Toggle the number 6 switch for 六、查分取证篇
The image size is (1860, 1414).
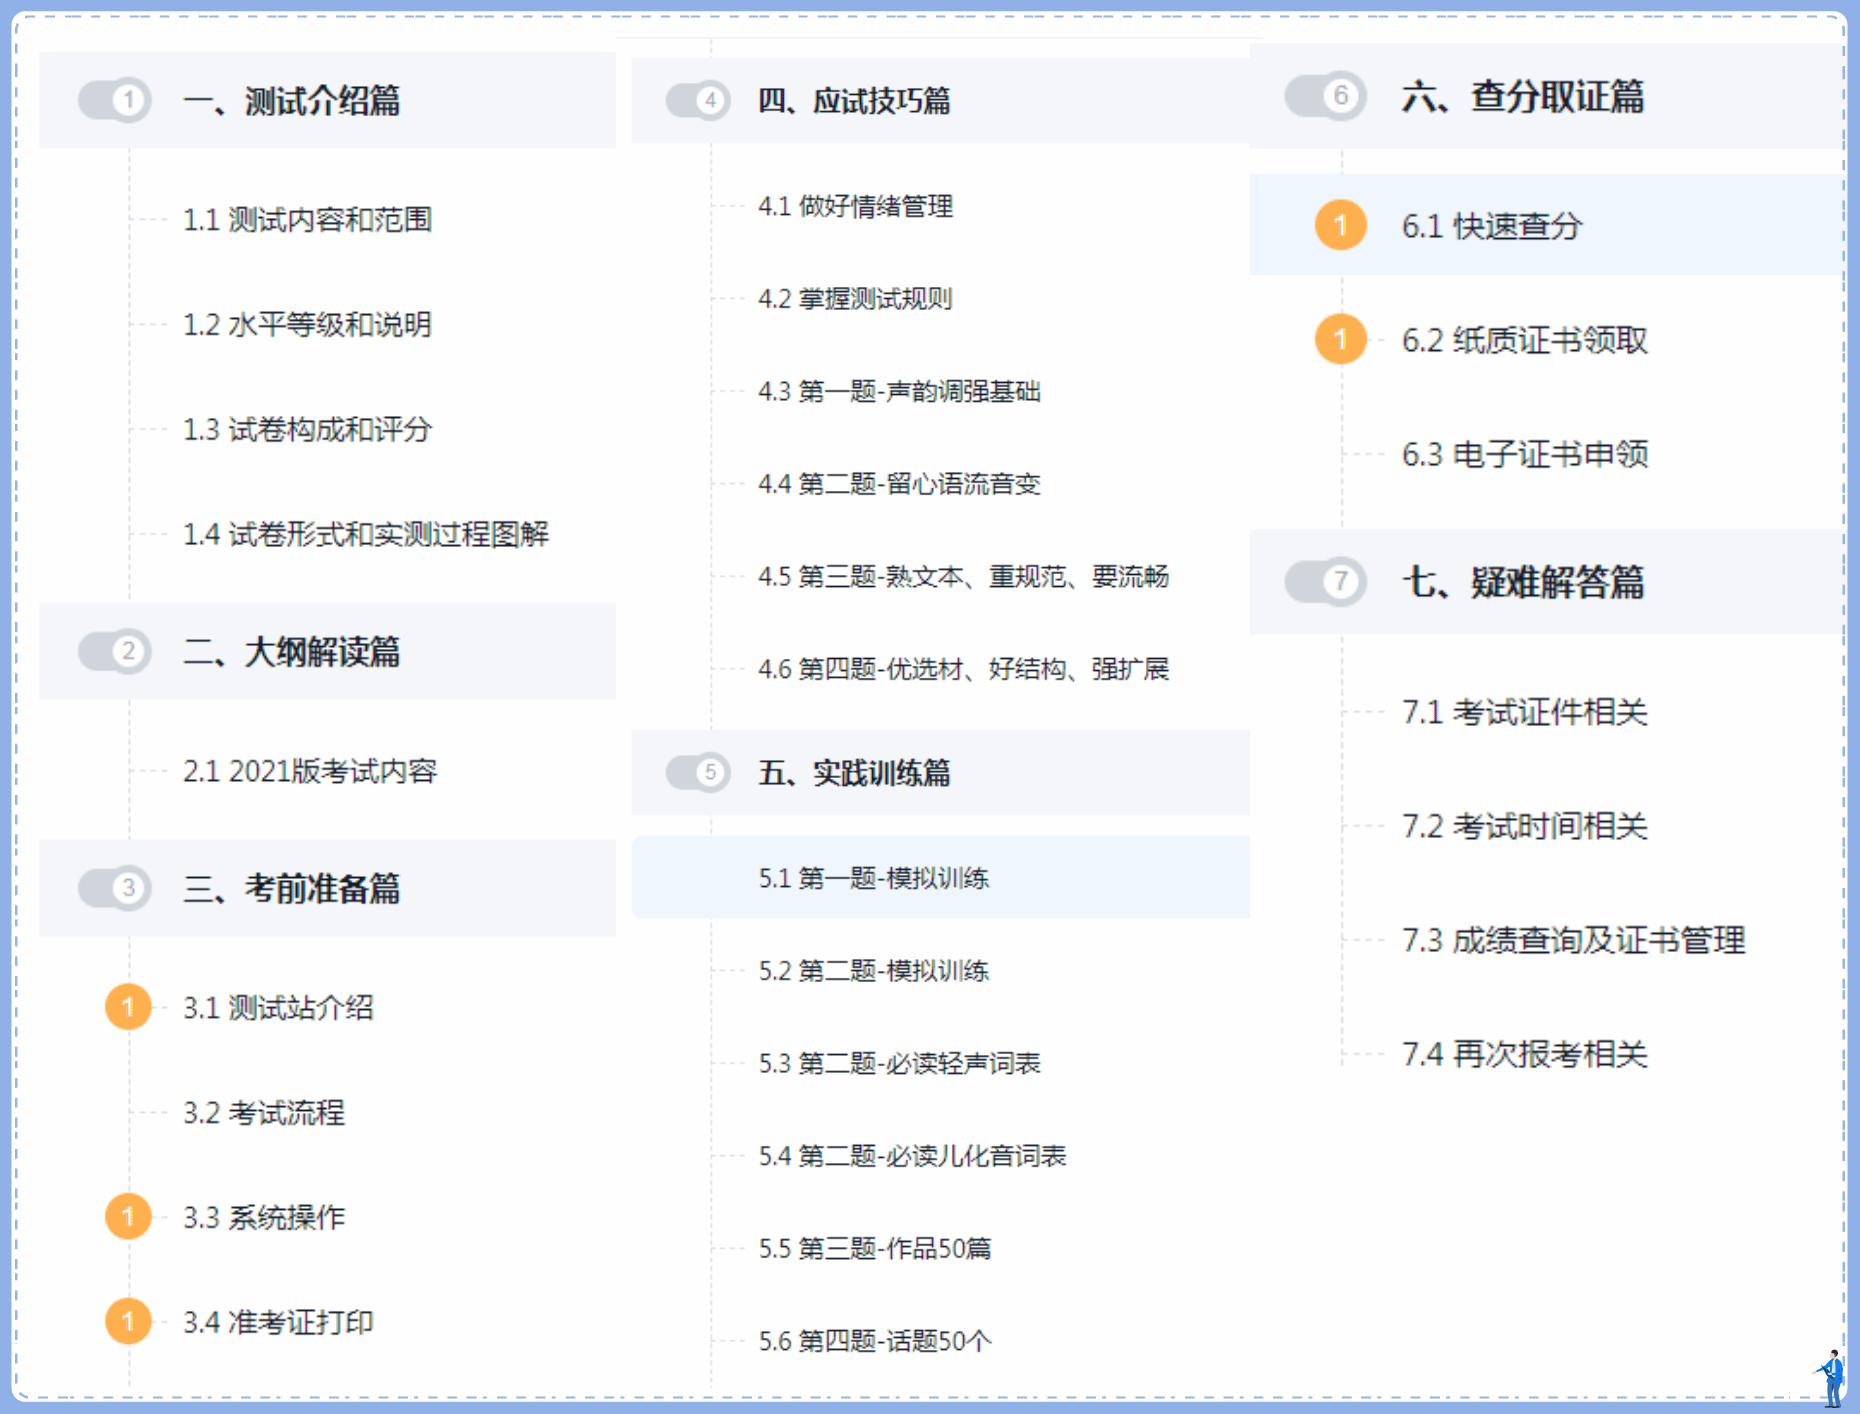tap(1325, 96)
